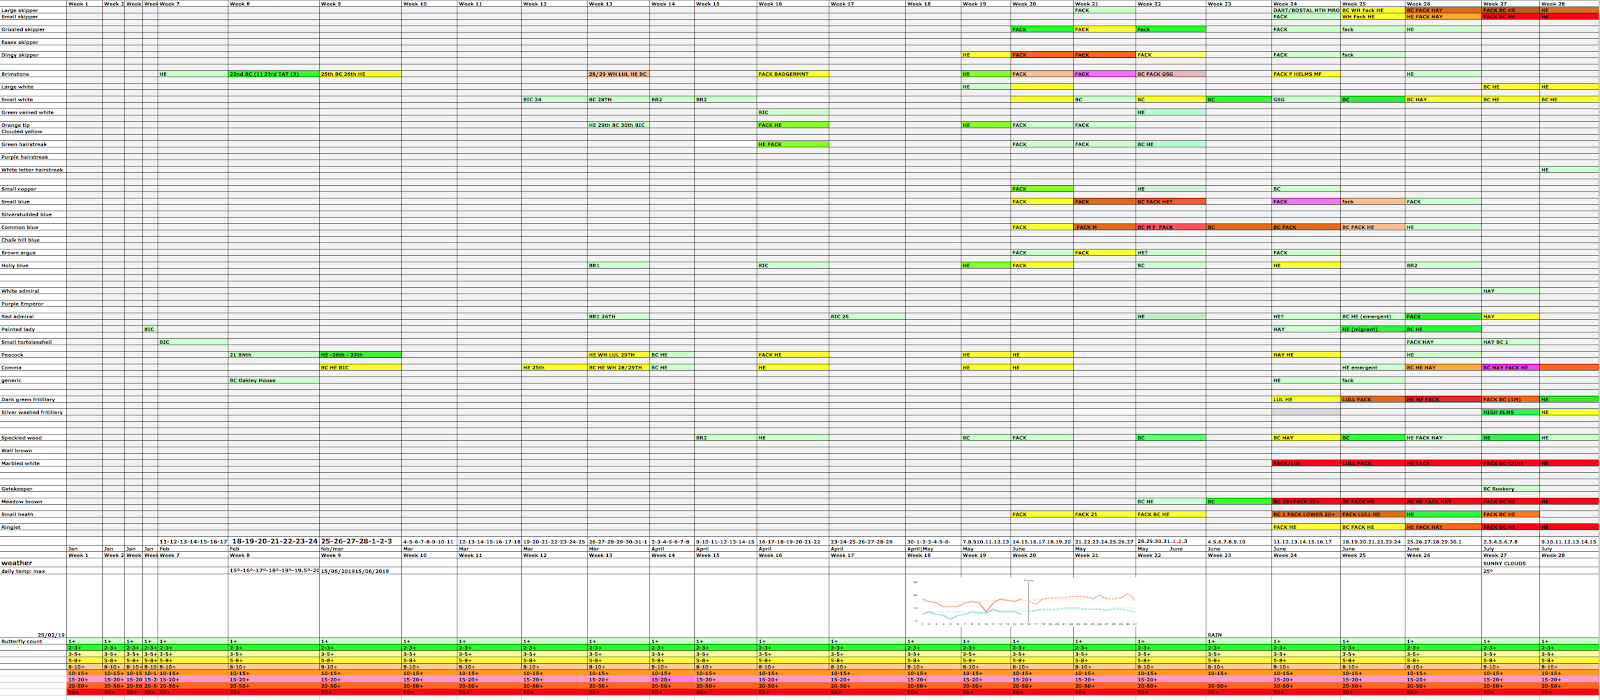Click the 'Large white' row label
The width and height of the screenshot is (1600, 700).
point(17,87)
